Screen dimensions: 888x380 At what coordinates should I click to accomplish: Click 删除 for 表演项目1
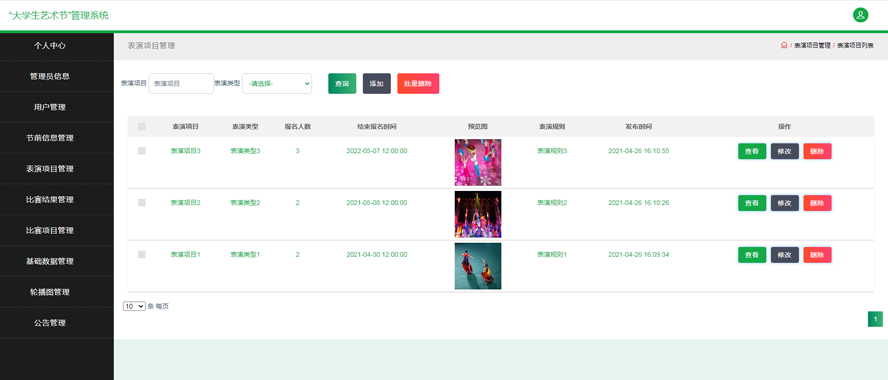click(817, 255)
